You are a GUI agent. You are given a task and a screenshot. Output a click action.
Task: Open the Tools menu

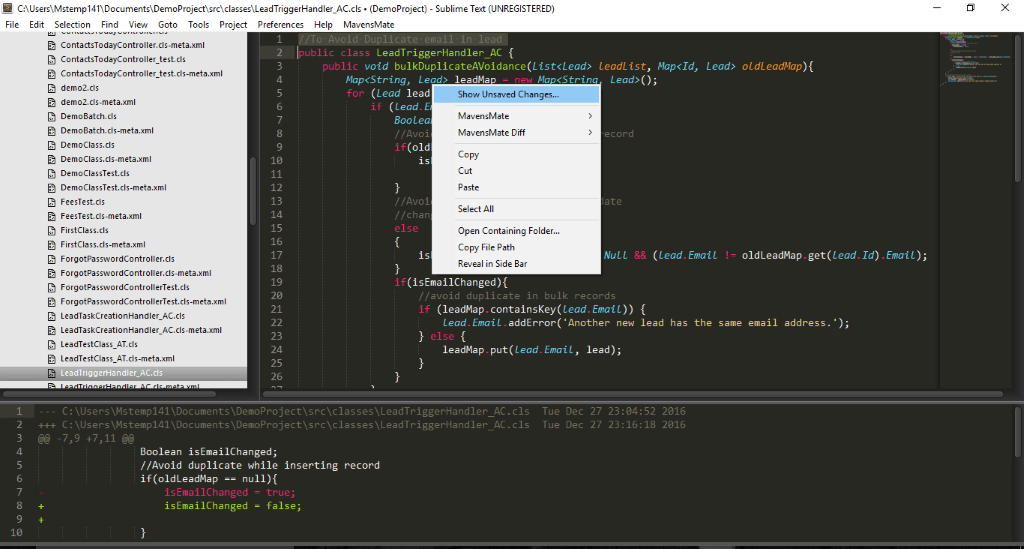[199, 25]
